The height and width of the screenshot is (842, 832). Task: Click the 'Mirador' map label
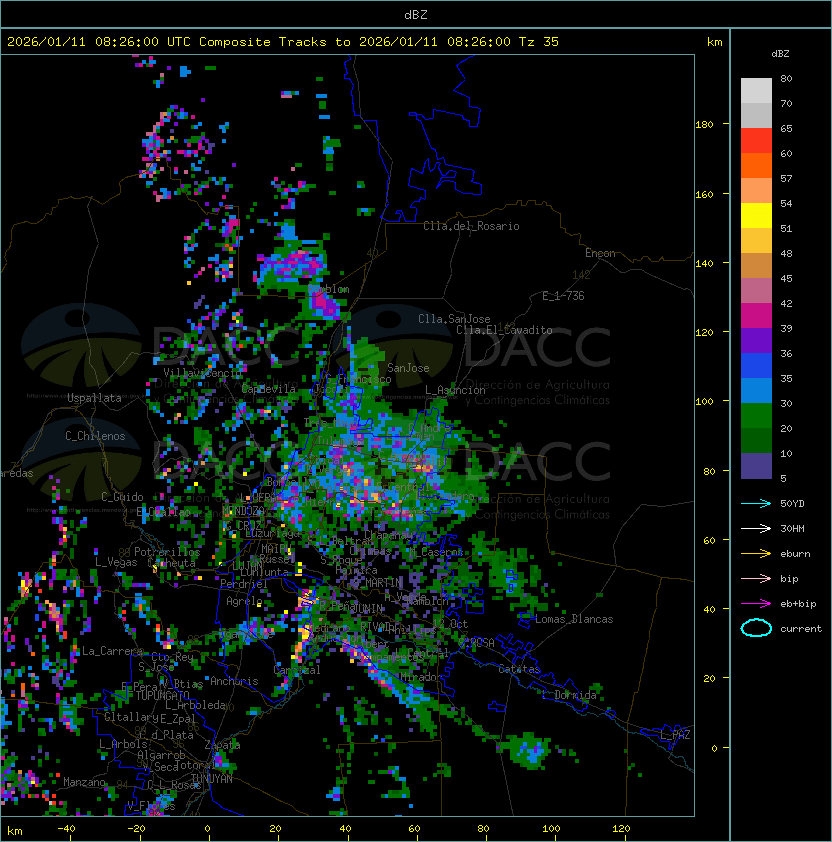[x=419, y=677]
